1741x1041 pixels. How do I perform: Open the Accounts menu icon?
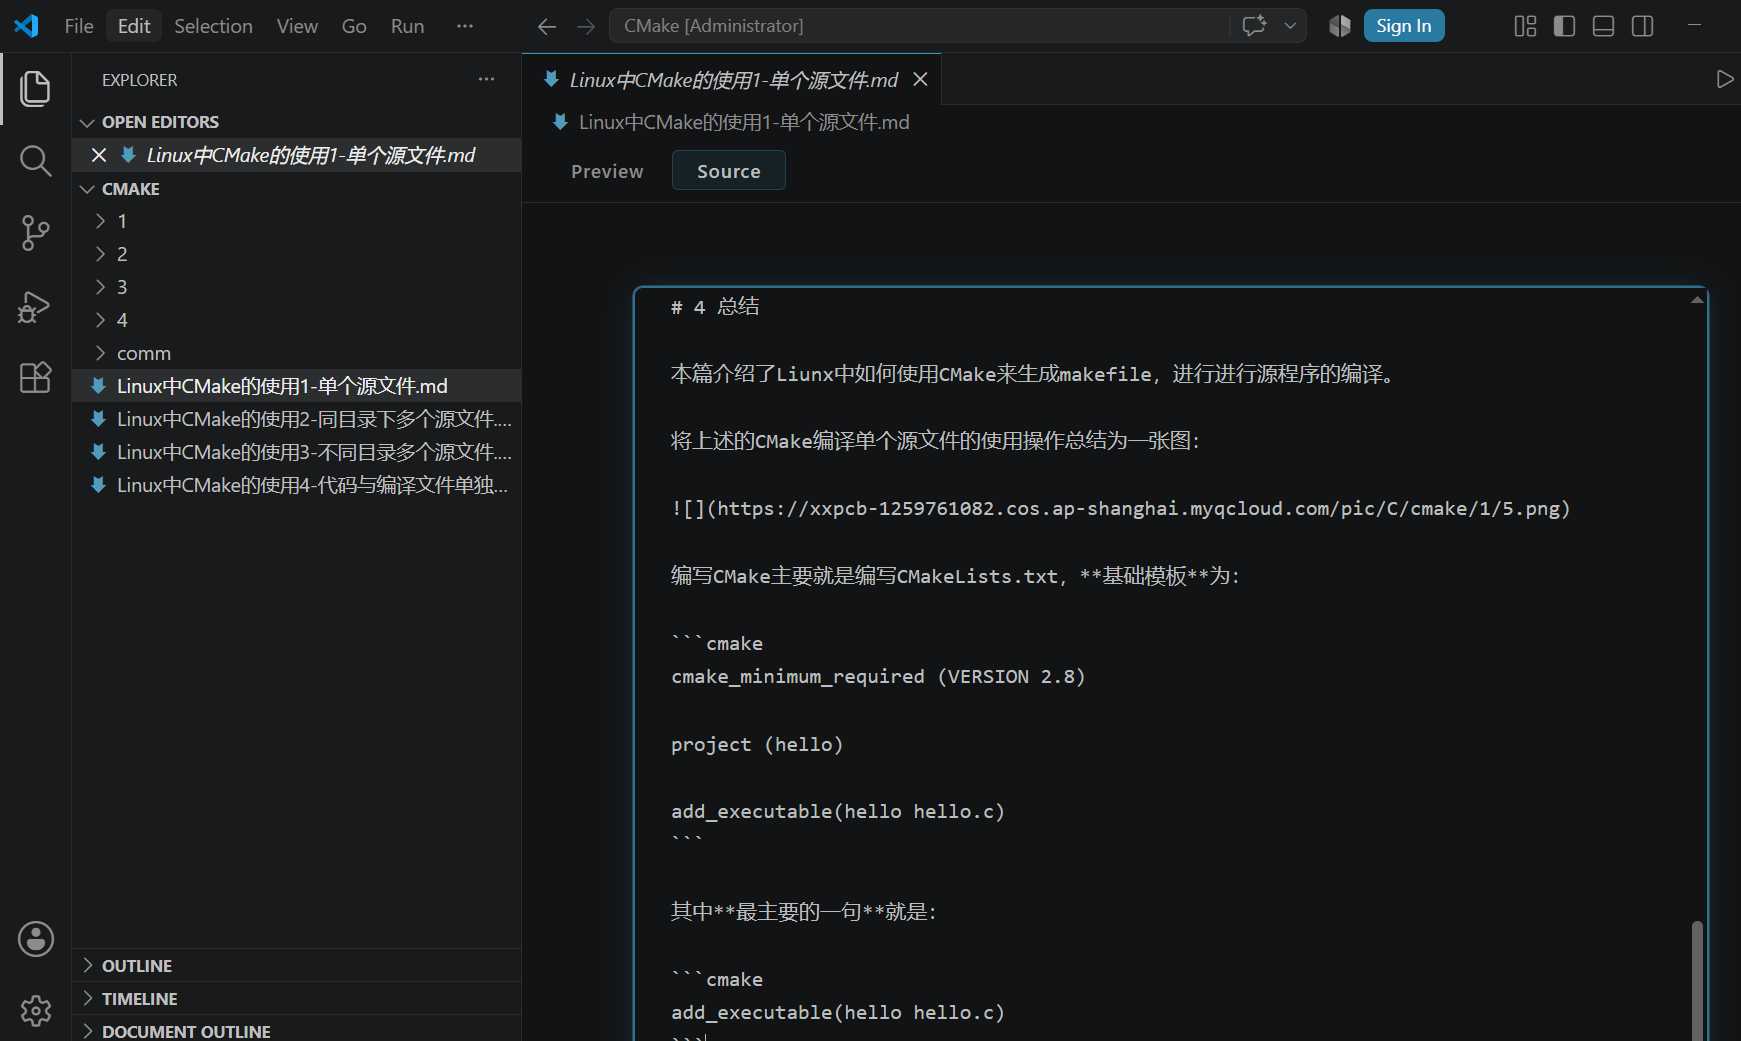(x=35, y=939)
